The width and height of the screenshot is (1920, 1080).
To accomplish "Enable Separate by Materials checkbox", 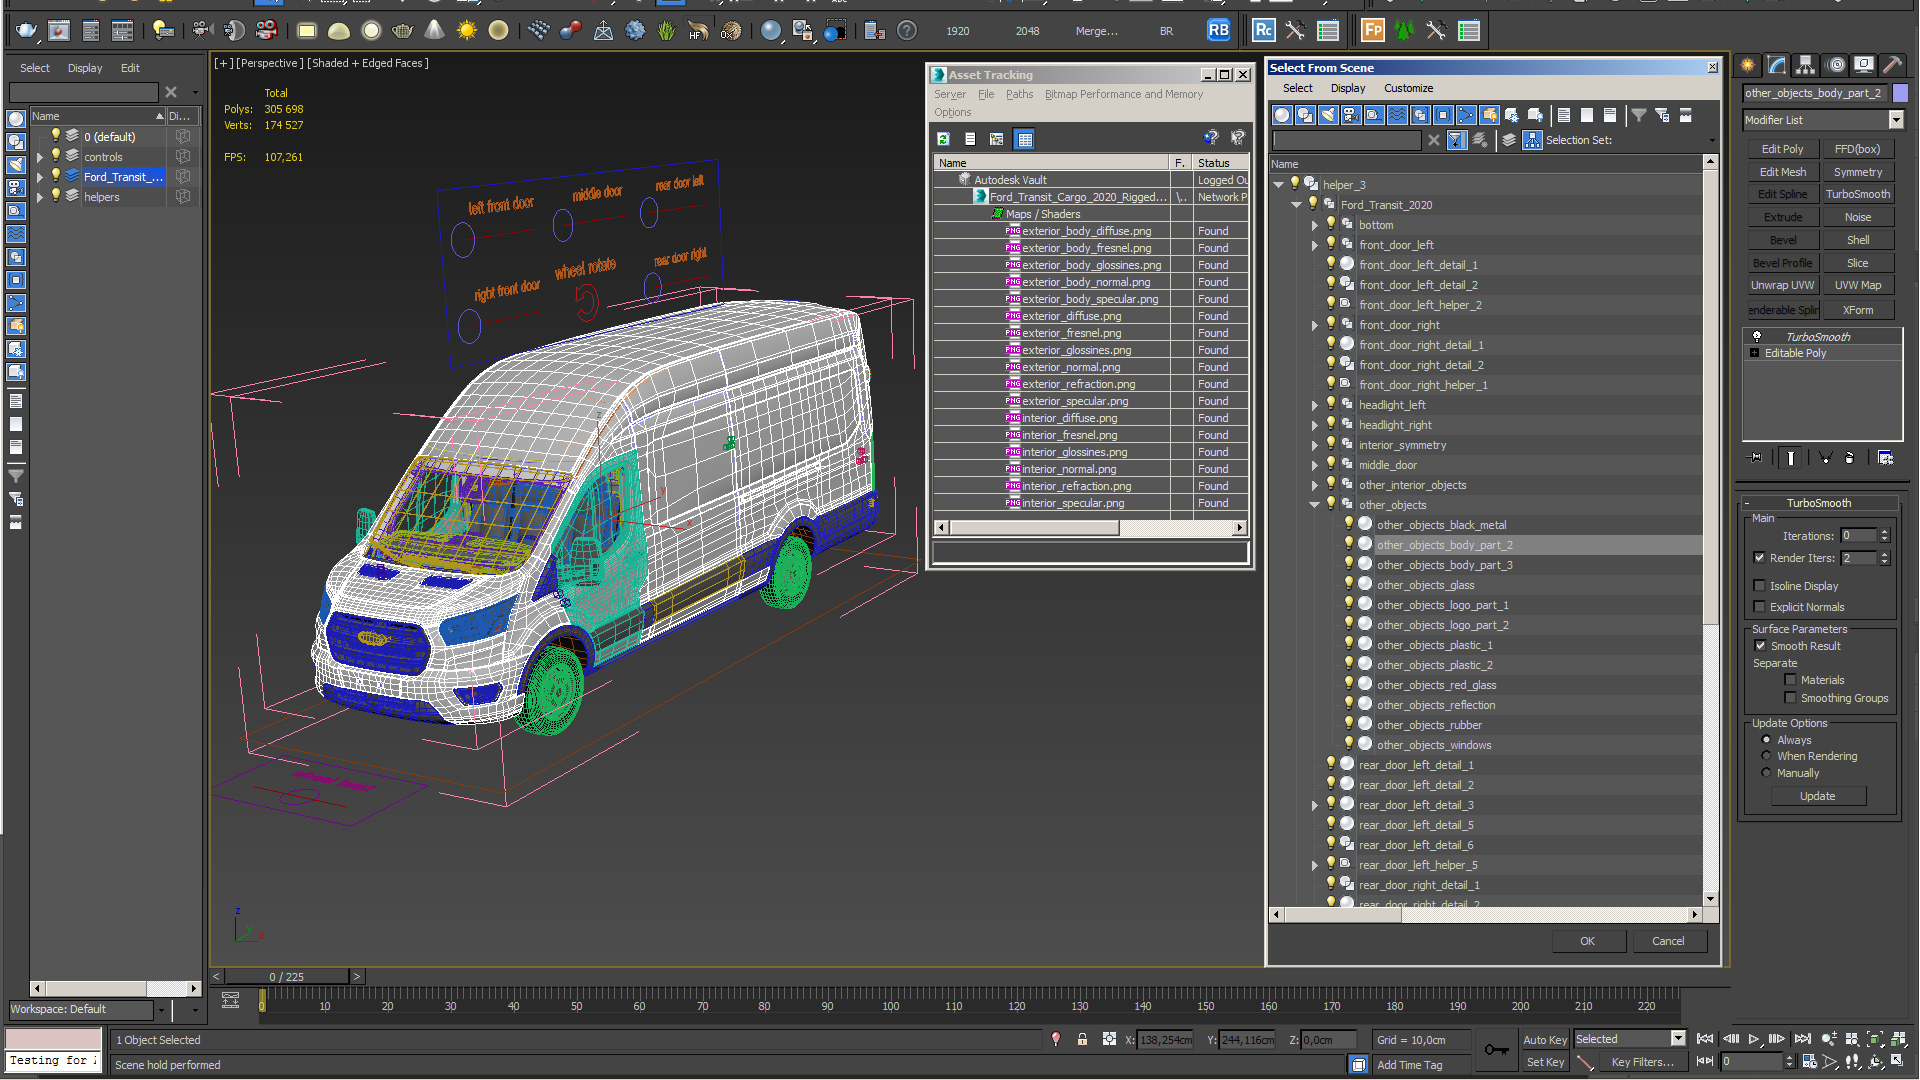I will pos(1790,680).
